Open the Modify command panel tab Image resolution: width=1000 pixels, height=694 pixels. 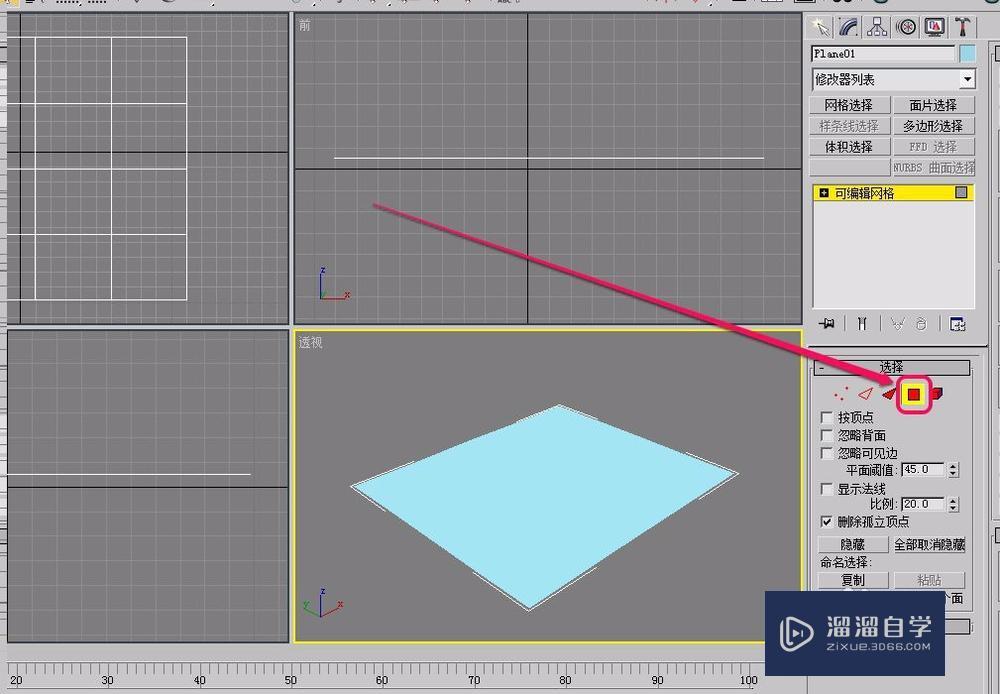848,27
